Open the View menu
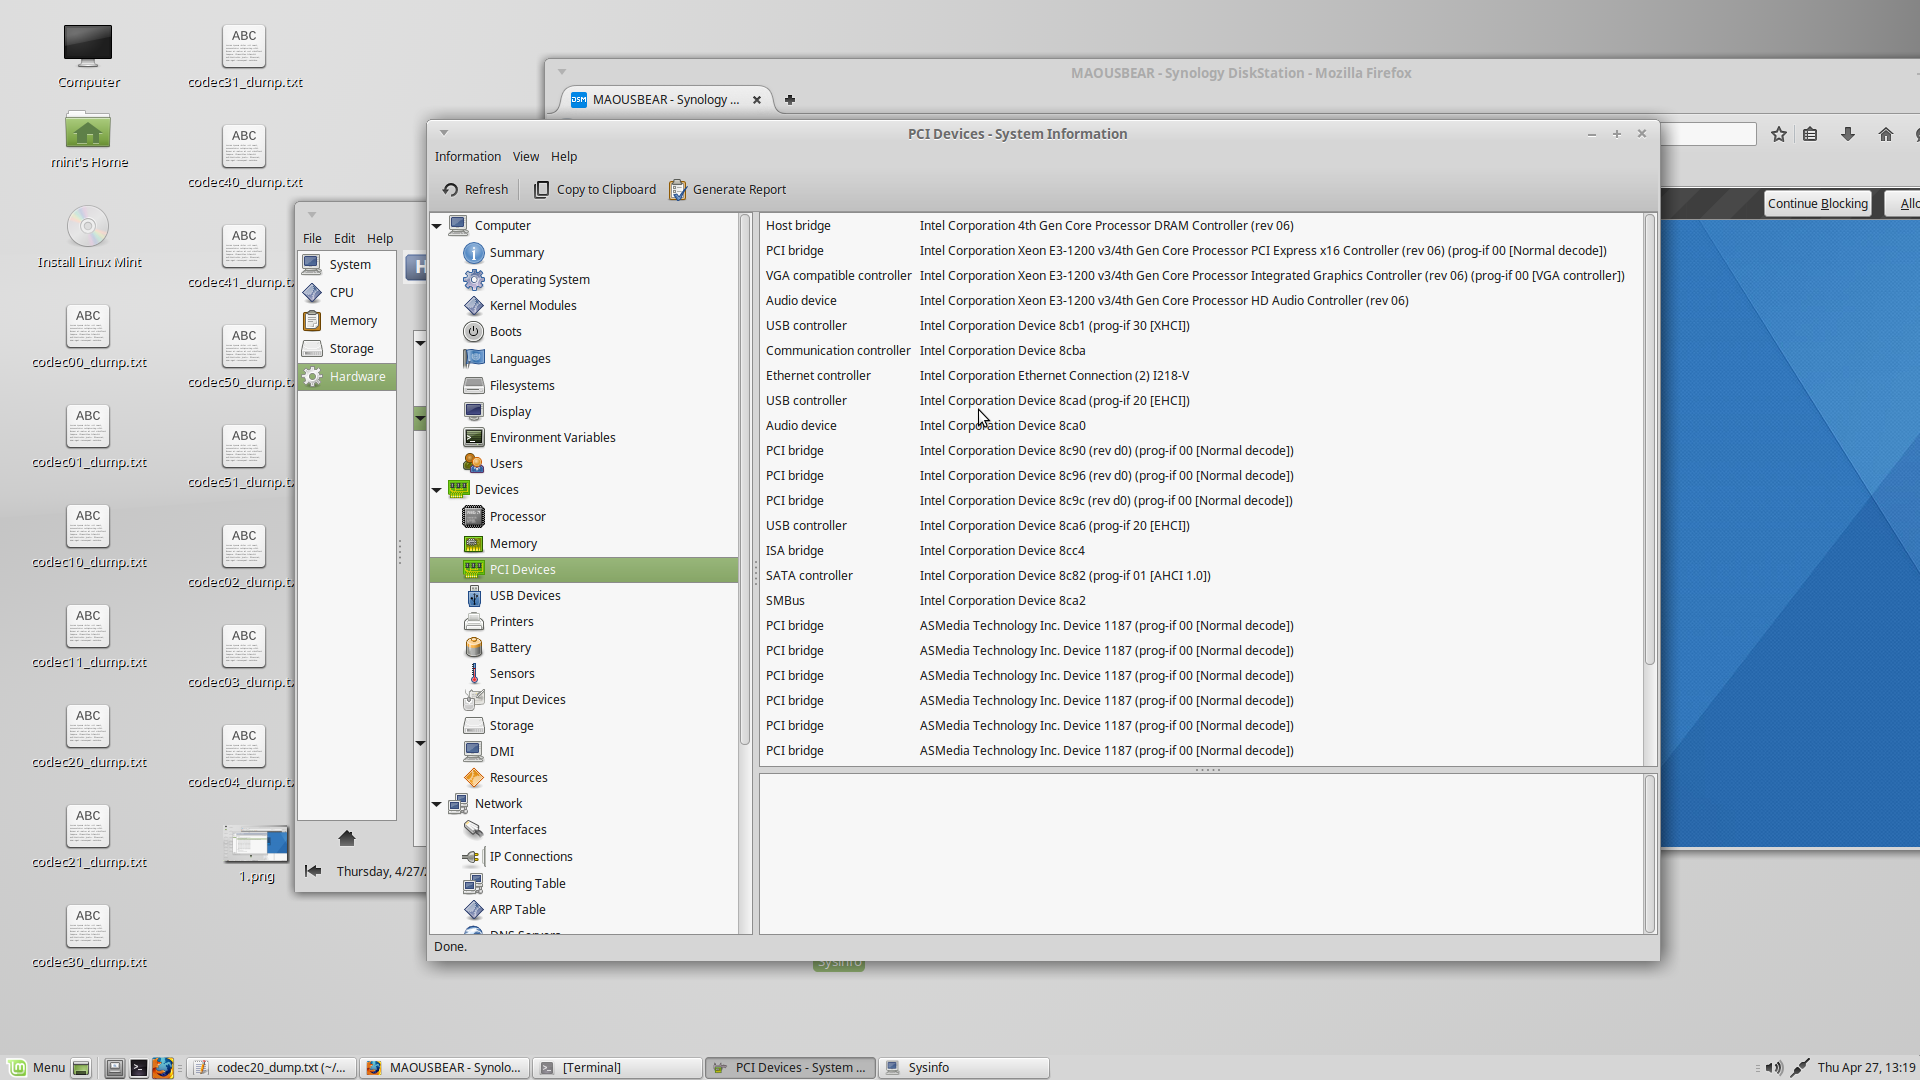The image size is (1920, 1080). [525, 157]
